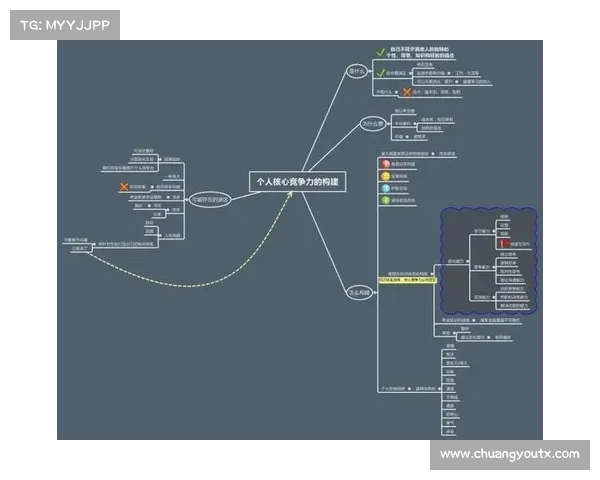The height and width of the screenshot is (480, 600).
Task: Click the blue priority 3 marker
Action: (x=385, y=188)
